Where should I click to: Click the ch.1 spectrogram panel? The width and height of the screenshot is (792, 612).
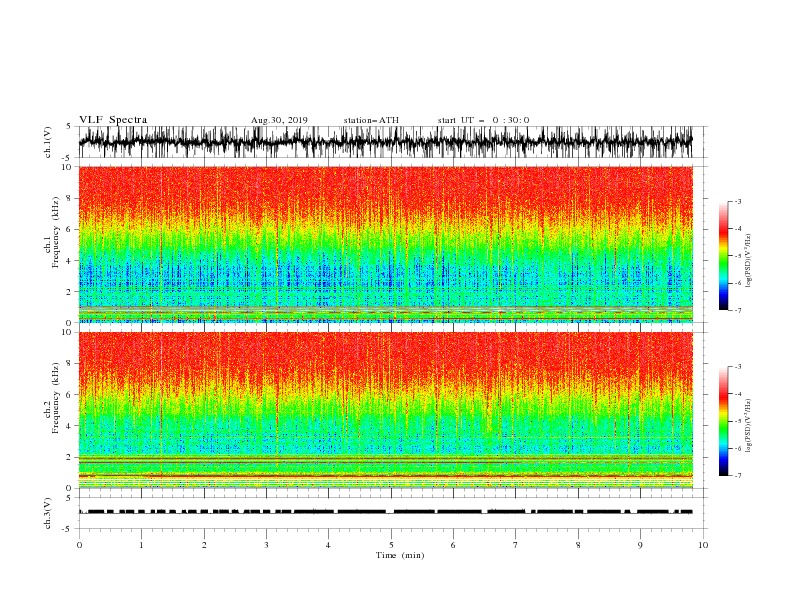point(385,244)
